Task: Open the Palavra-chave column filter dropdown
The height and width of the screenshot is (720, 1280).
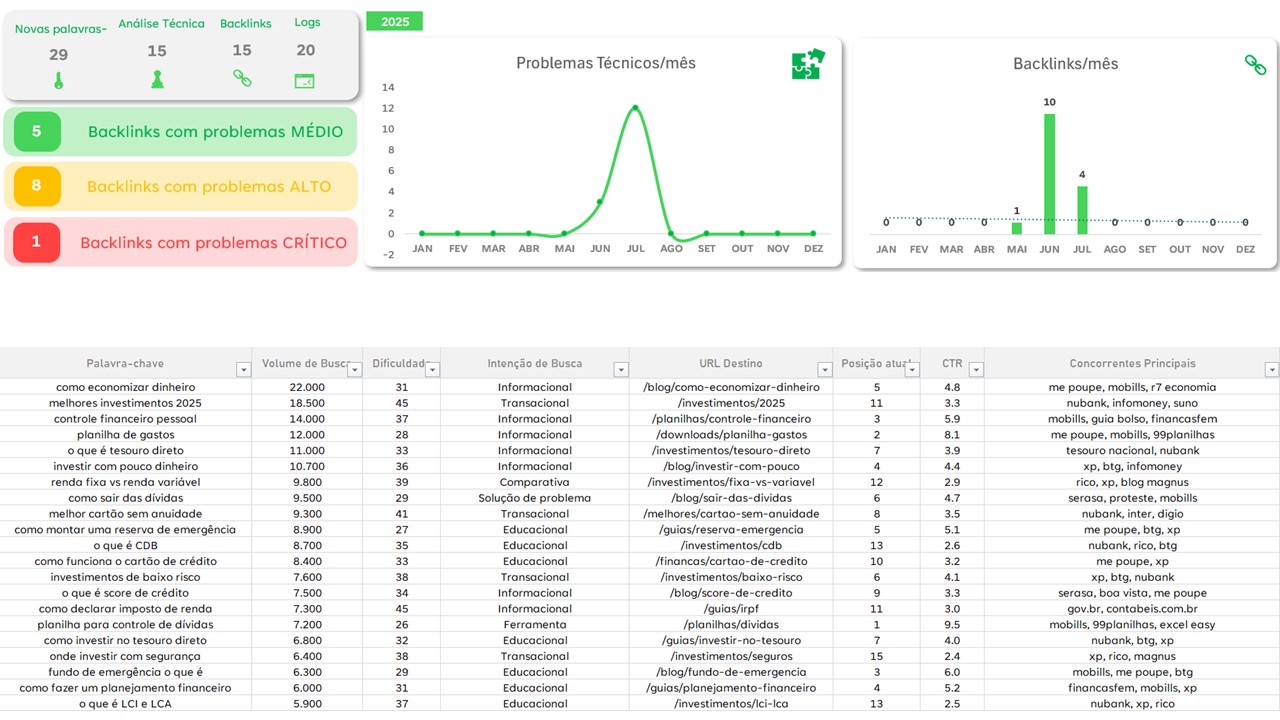Action: point(243,370)
